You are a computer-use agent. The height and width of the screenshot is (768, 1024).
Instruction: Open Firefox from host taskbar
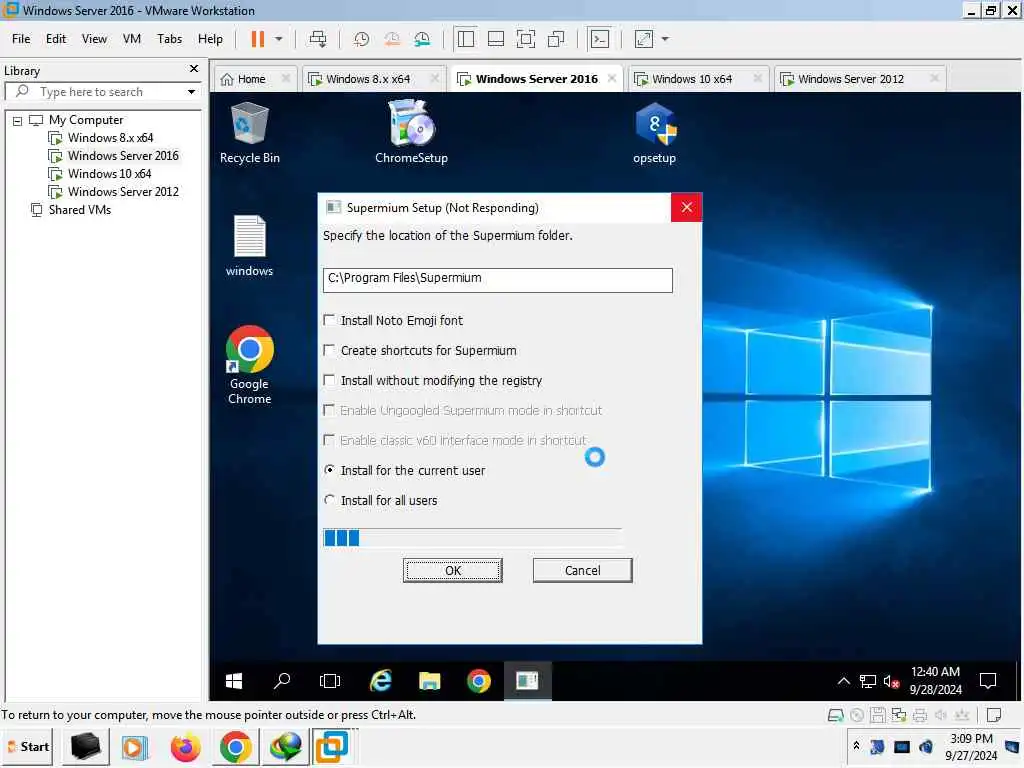(185, 747)
